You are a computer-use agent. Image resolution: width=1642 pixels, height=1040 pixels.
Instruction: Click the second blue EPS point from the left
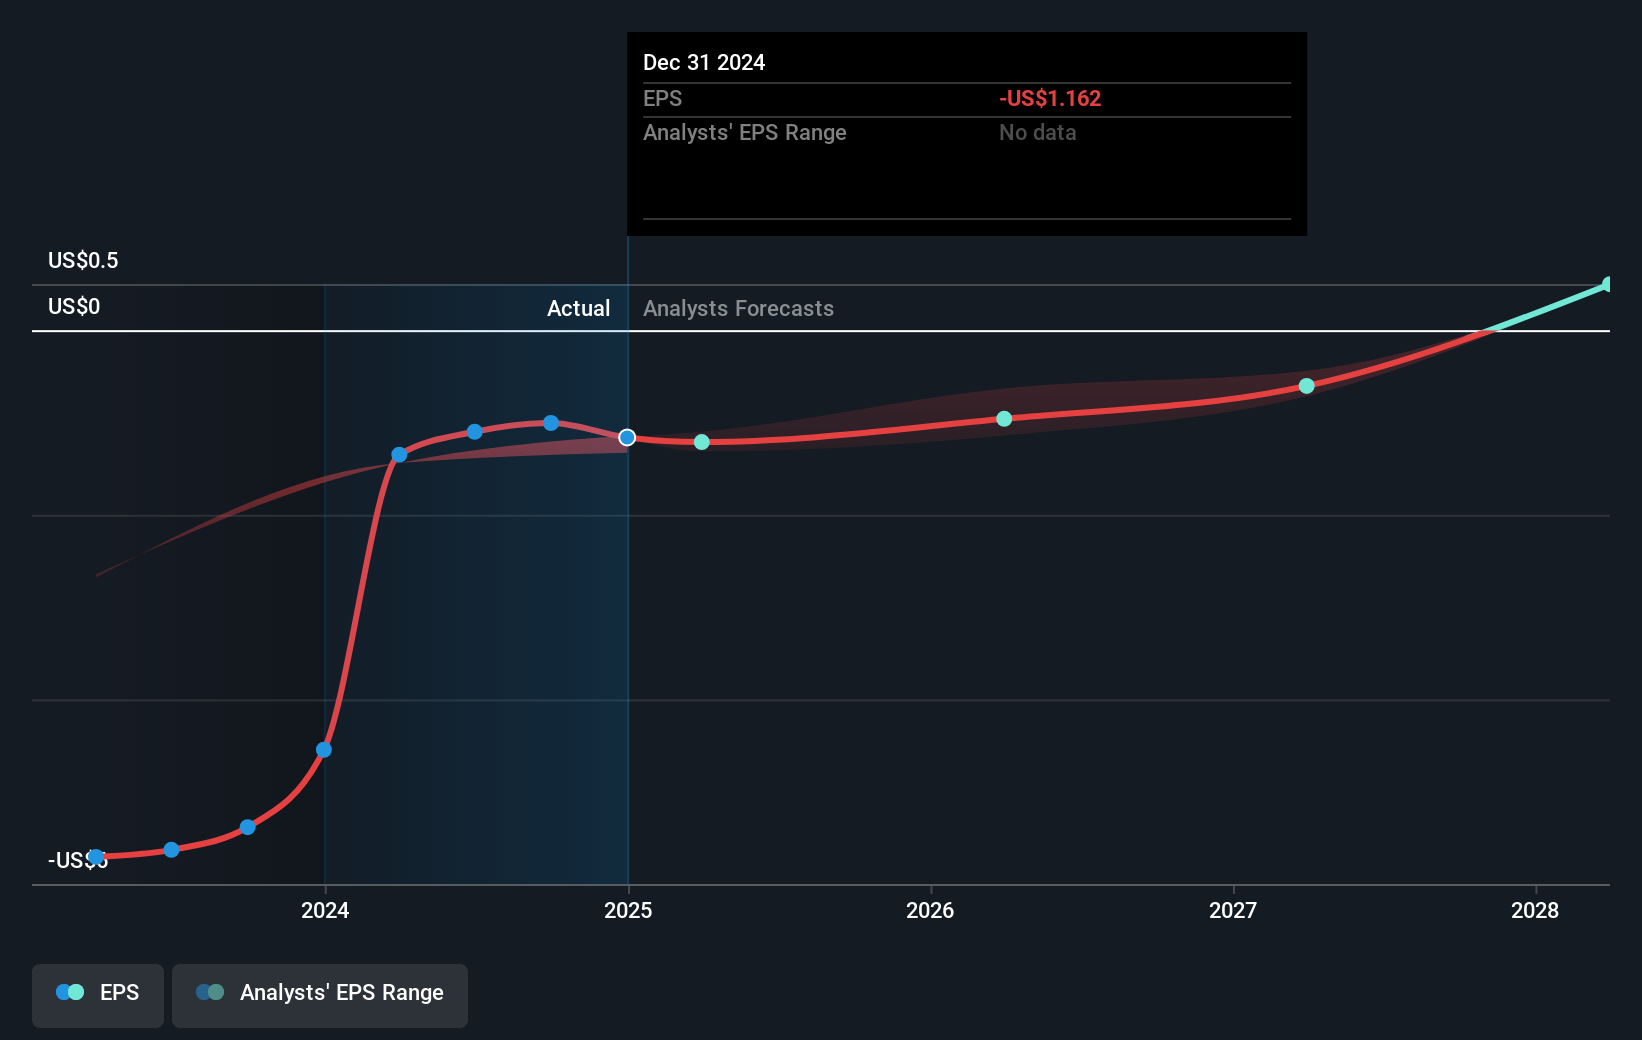pyautogui.click(x=171, y=850)
